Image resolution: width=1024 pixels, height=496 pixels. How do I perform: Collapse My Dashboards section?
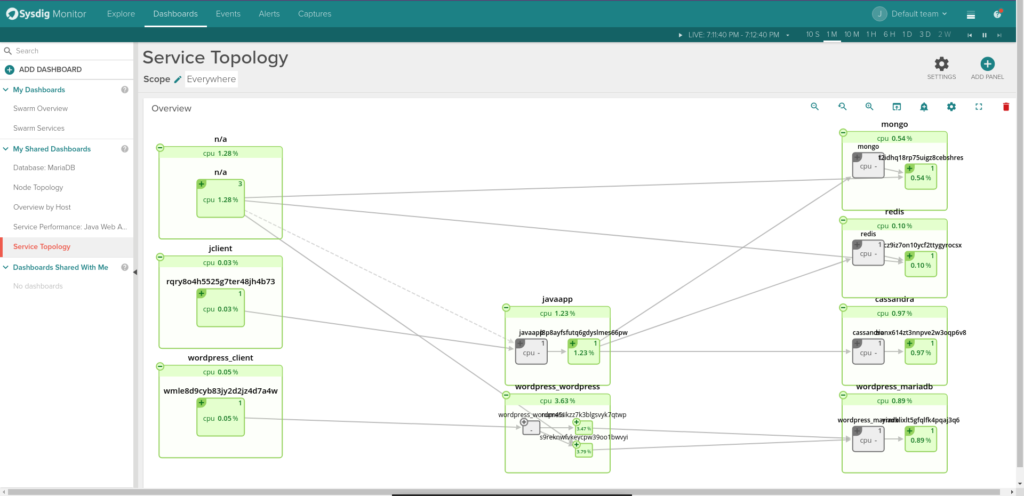[x=6, y=89]
